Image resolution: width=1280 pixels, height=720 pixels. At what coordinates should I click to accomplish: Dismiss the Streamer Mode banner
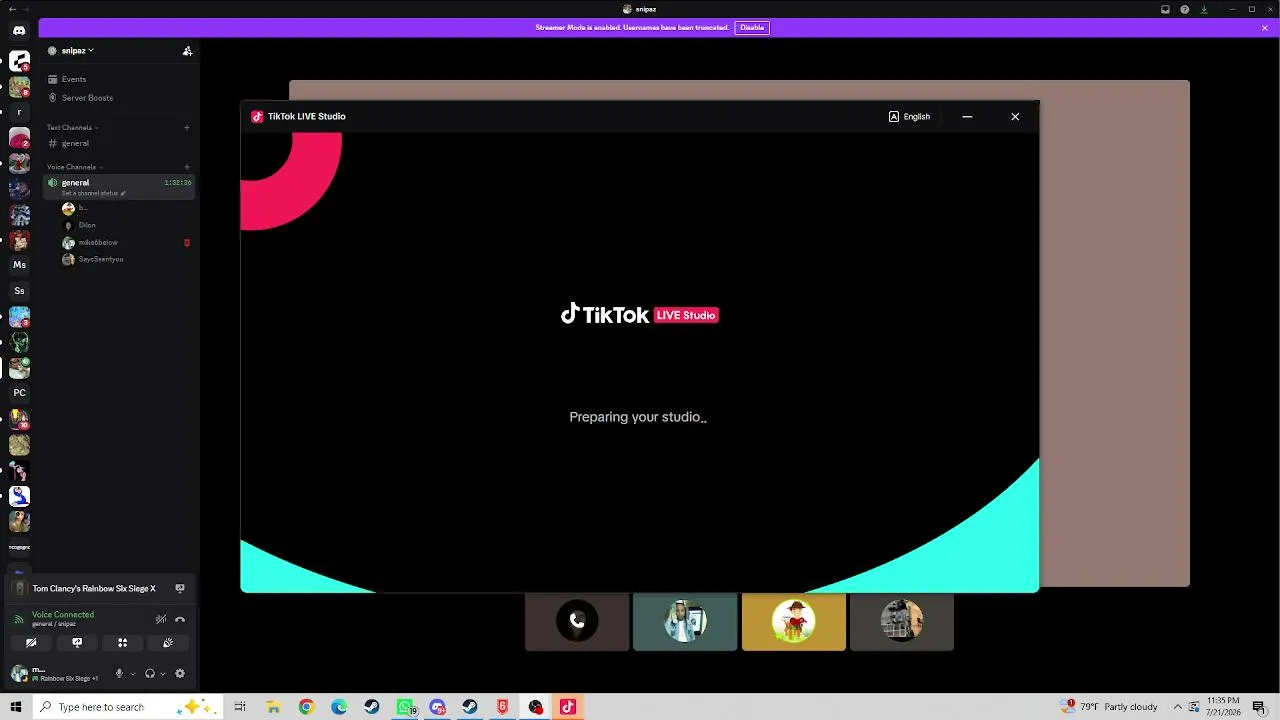tap(1265, 28)
